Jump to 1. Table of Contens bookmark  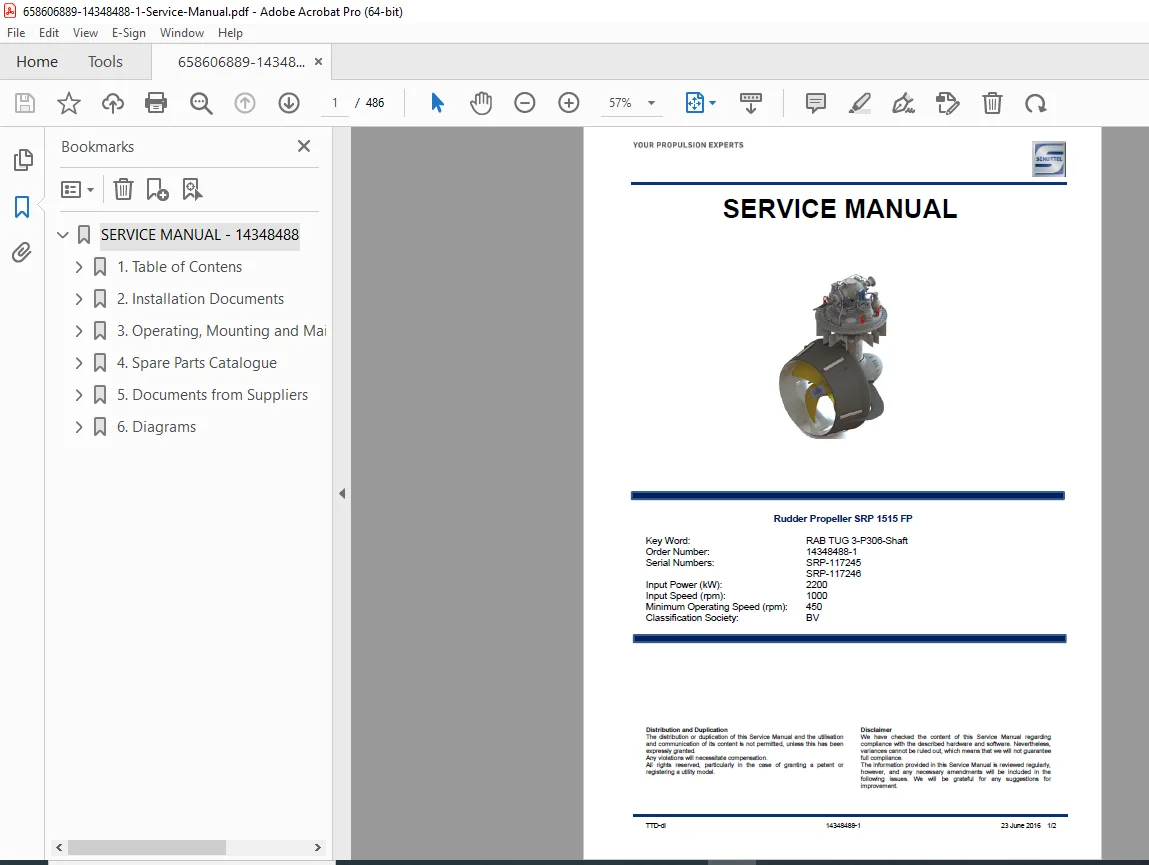pyautogui.click(x=180, y=268)
